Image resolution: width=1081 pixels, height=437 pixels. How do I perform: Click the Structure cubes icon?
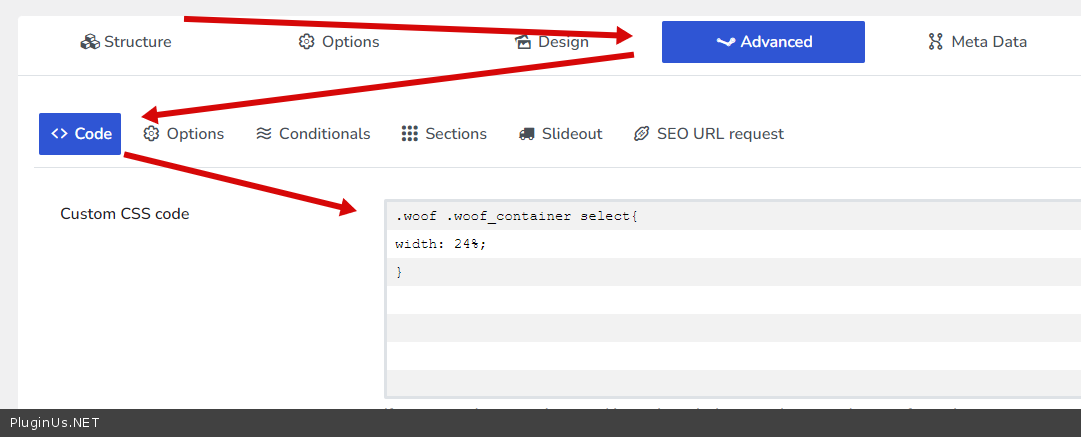point(90,42)
